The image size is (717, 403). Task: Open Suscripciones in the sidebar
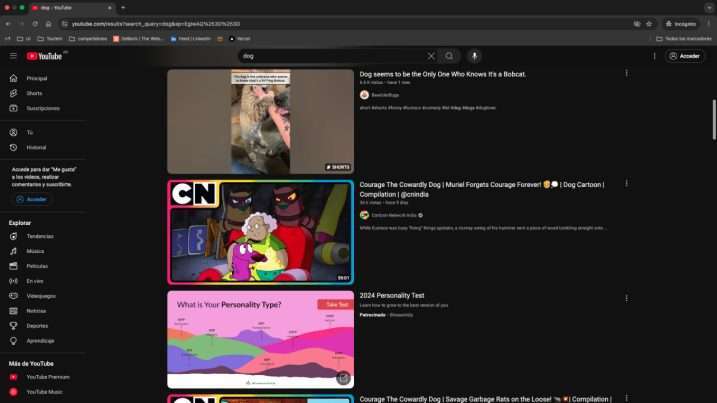[43, 108]
